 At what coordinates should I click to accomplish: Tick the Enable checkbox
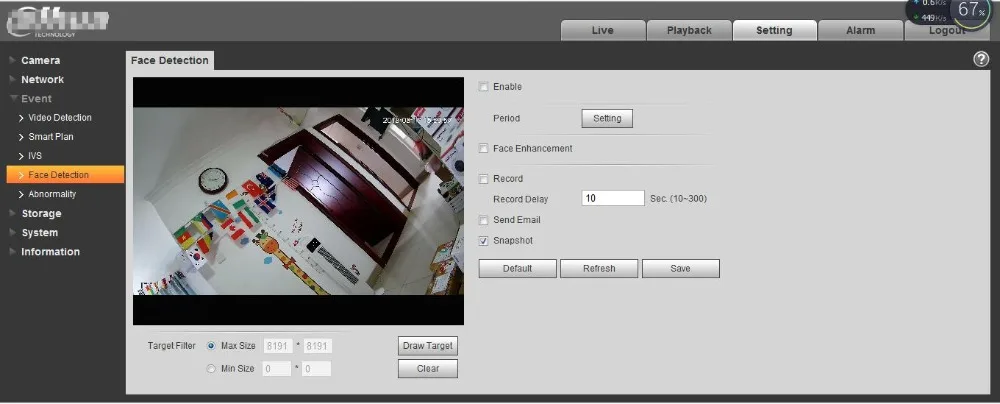point(483,87)
